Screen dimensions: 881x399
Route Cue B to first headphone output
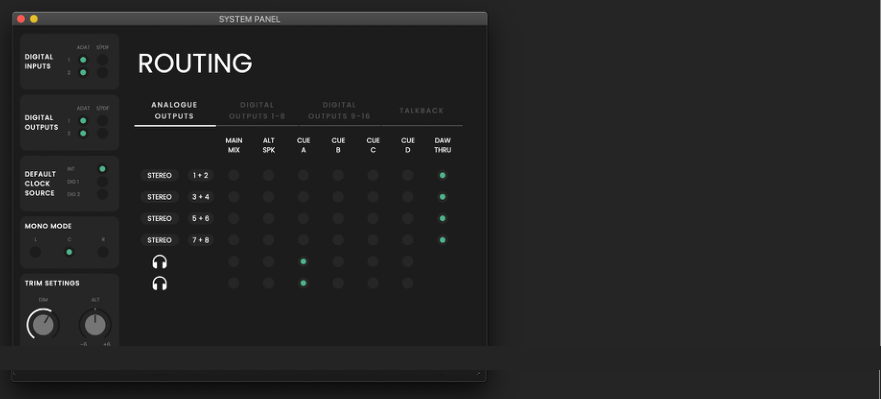tap(338, 261)
